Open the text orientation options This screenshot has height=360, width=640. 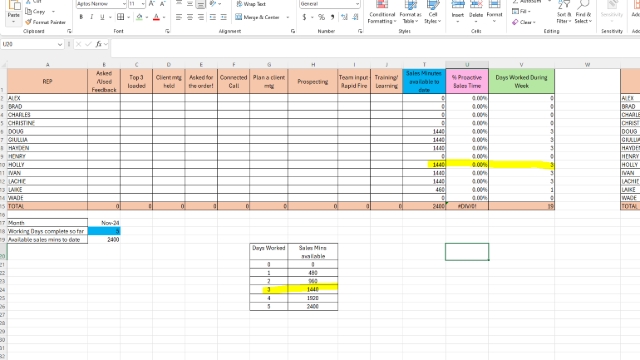(x=215, y=4)
